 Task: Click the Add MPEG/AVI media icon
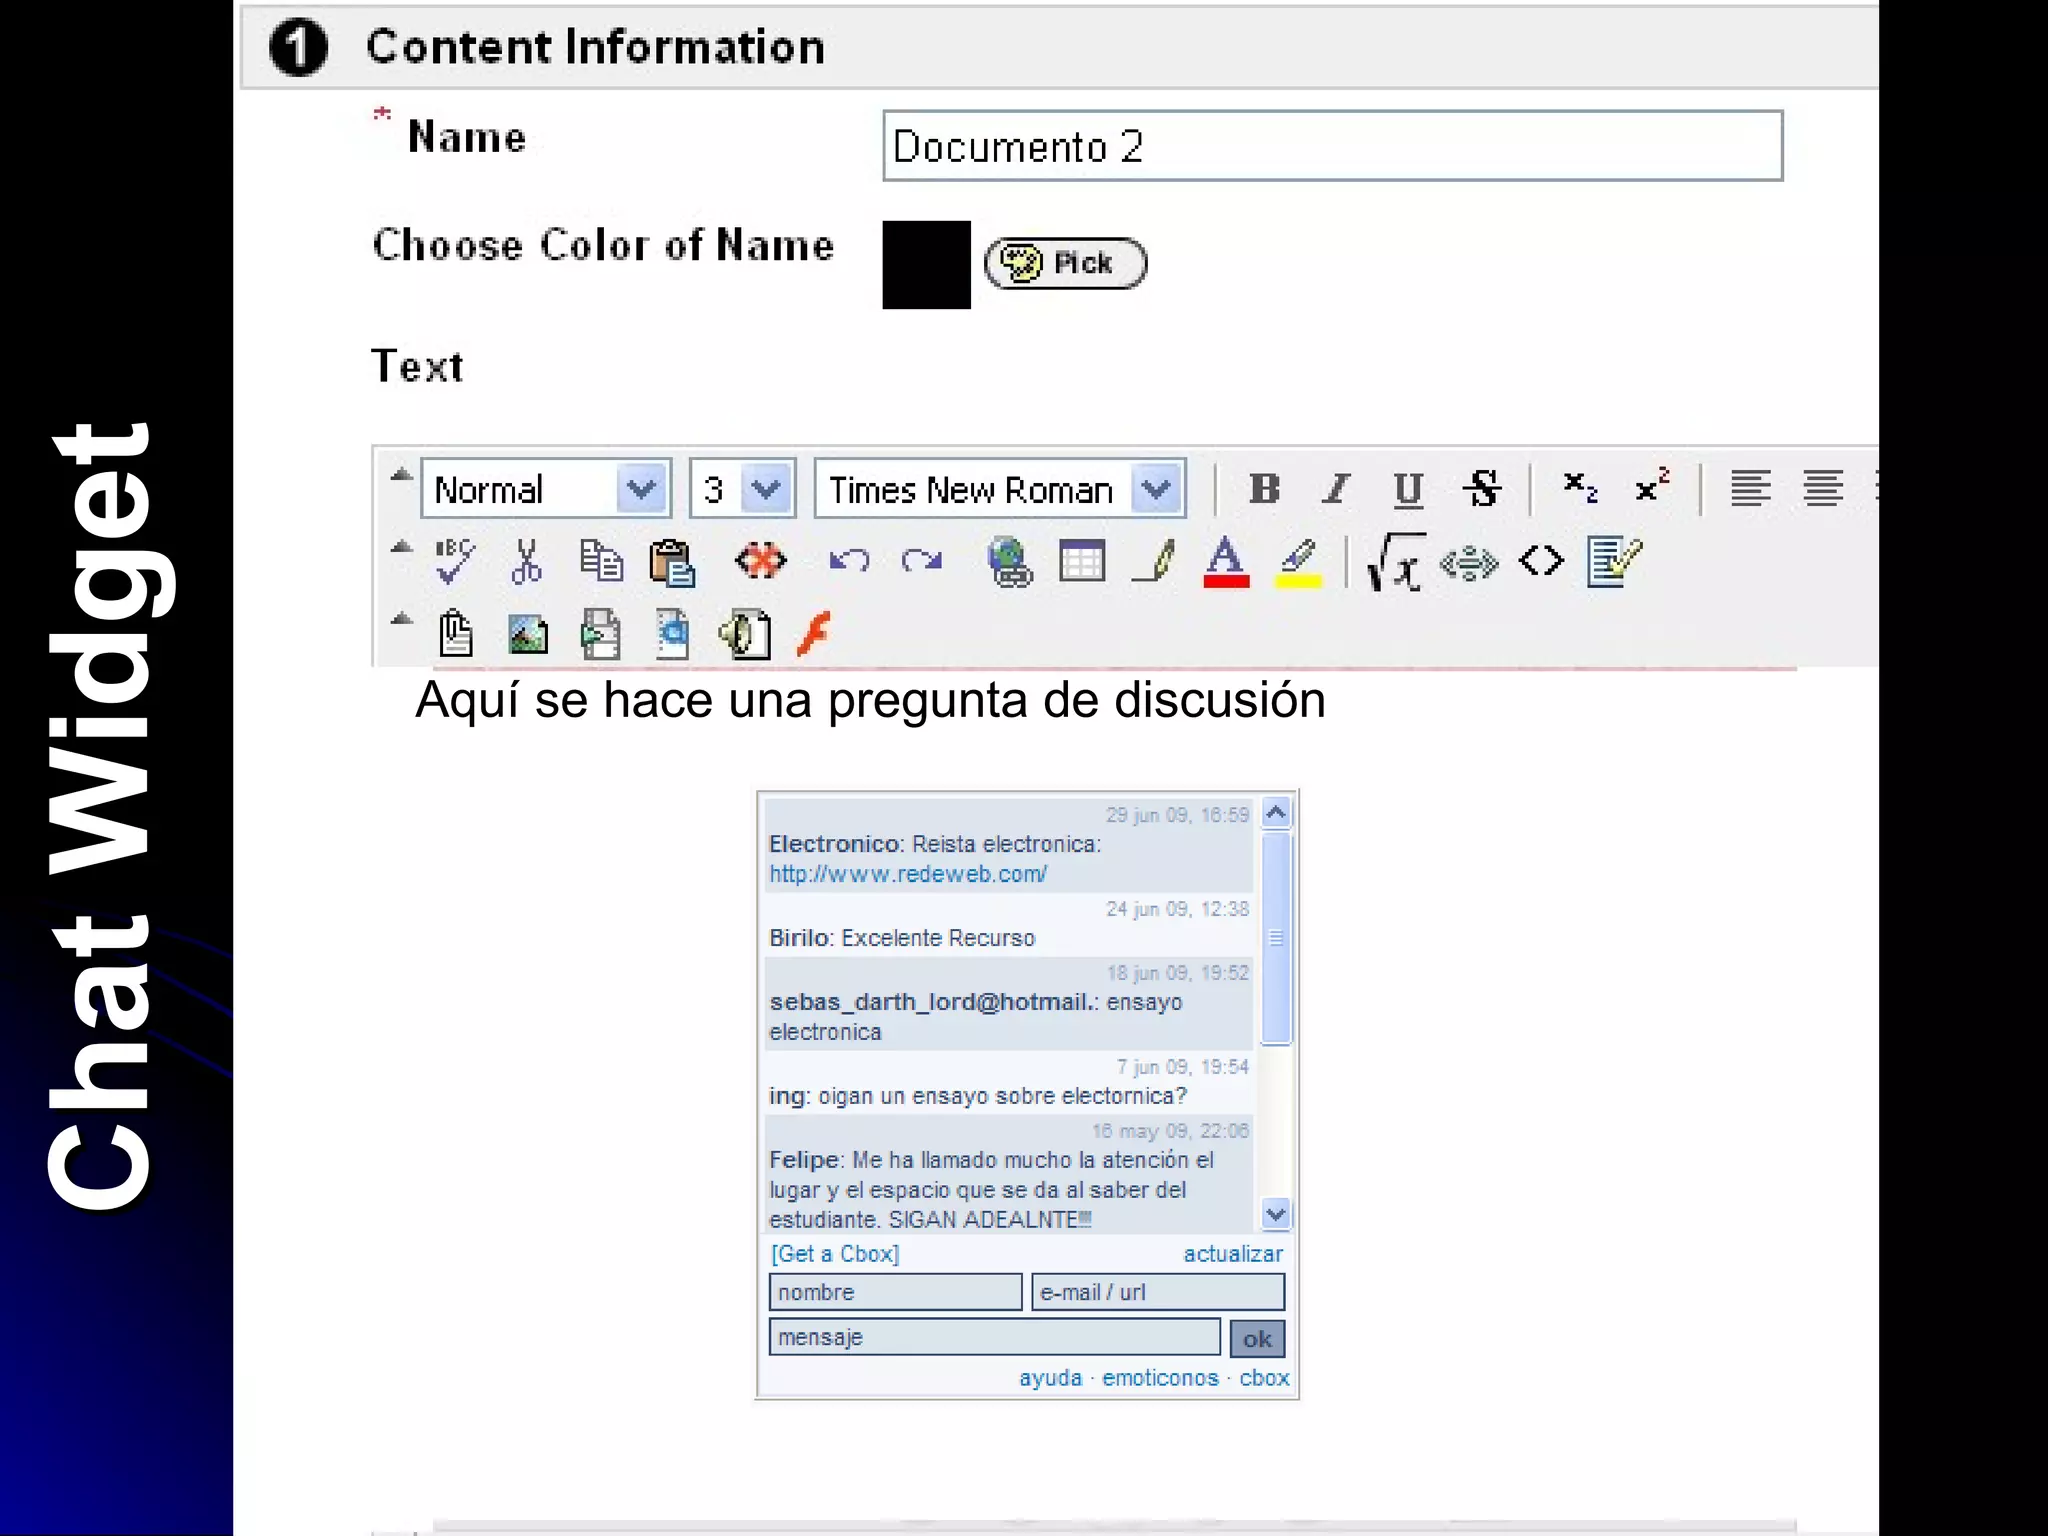tap(600, 634)
